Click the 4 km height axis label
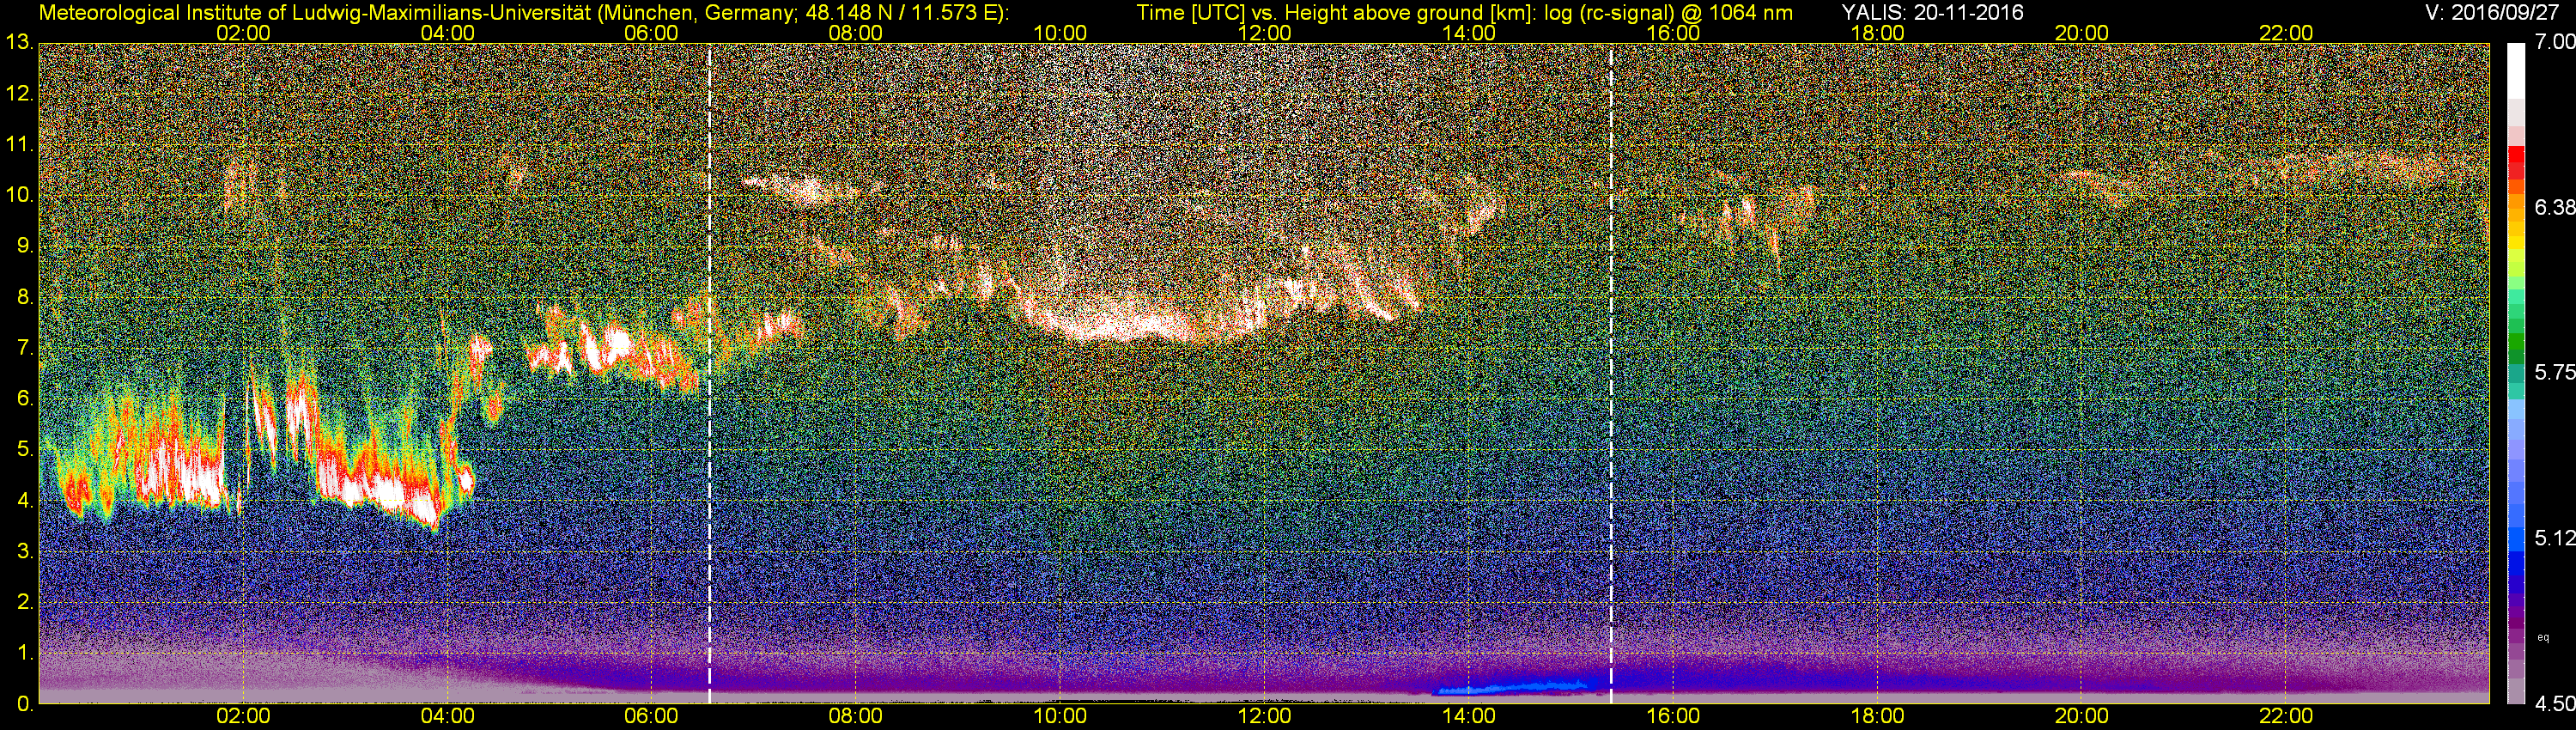This screenshot has width=2576, height=730. point(24,501)
